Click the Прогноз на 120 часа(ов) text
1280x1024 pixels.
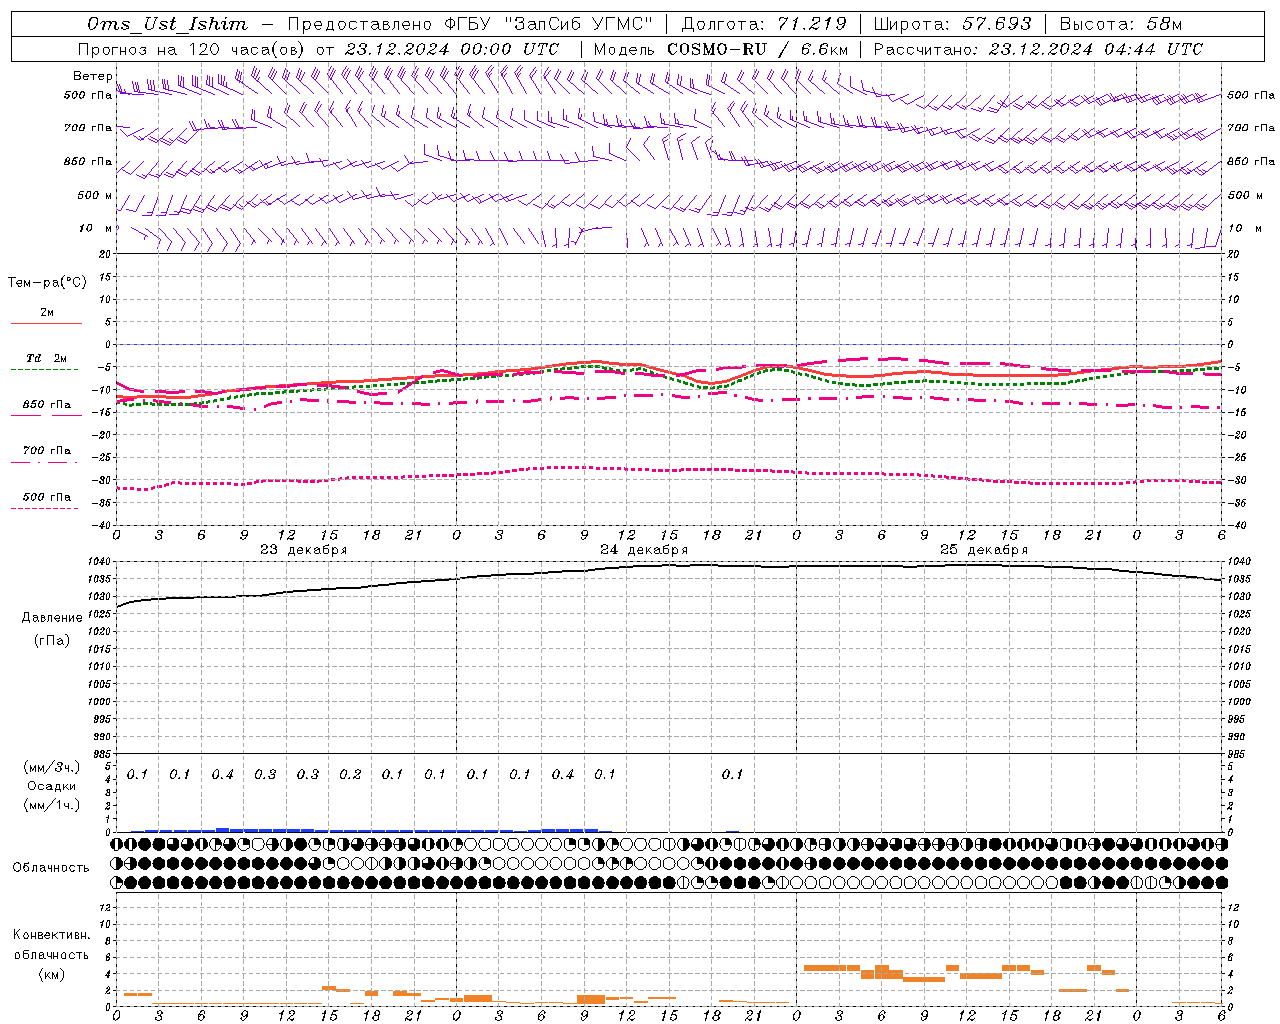click(x=192, y=49)
